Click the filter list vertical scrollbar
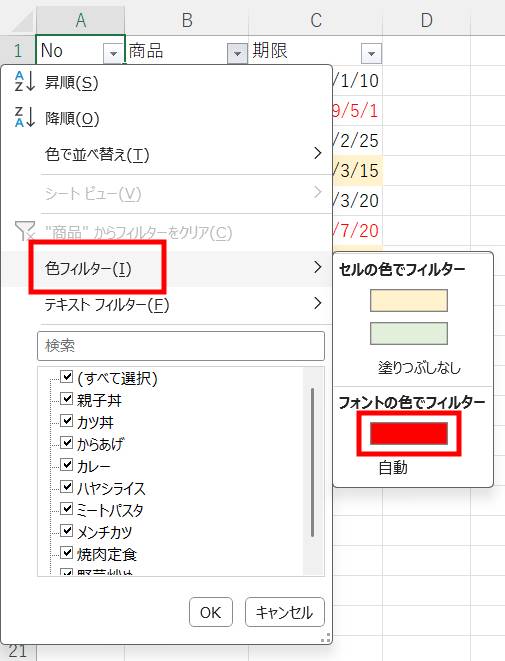Viewport: 505px width, 661px height. pos(312,462)
